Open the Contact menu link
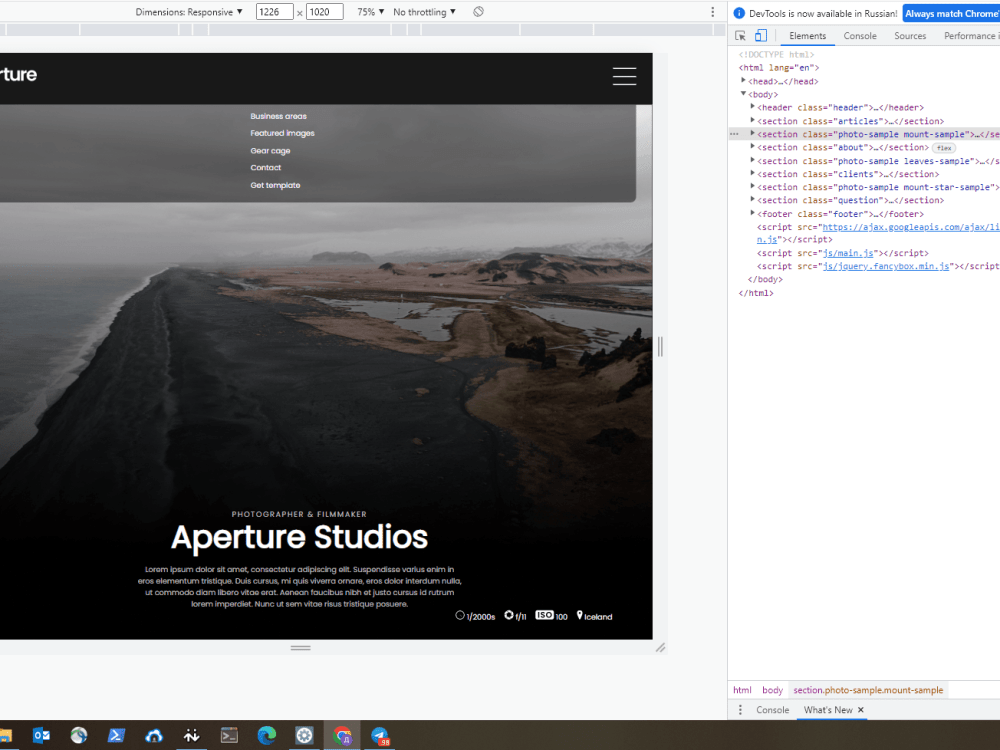The image size is (1000, 750). (x=265, y=168)
